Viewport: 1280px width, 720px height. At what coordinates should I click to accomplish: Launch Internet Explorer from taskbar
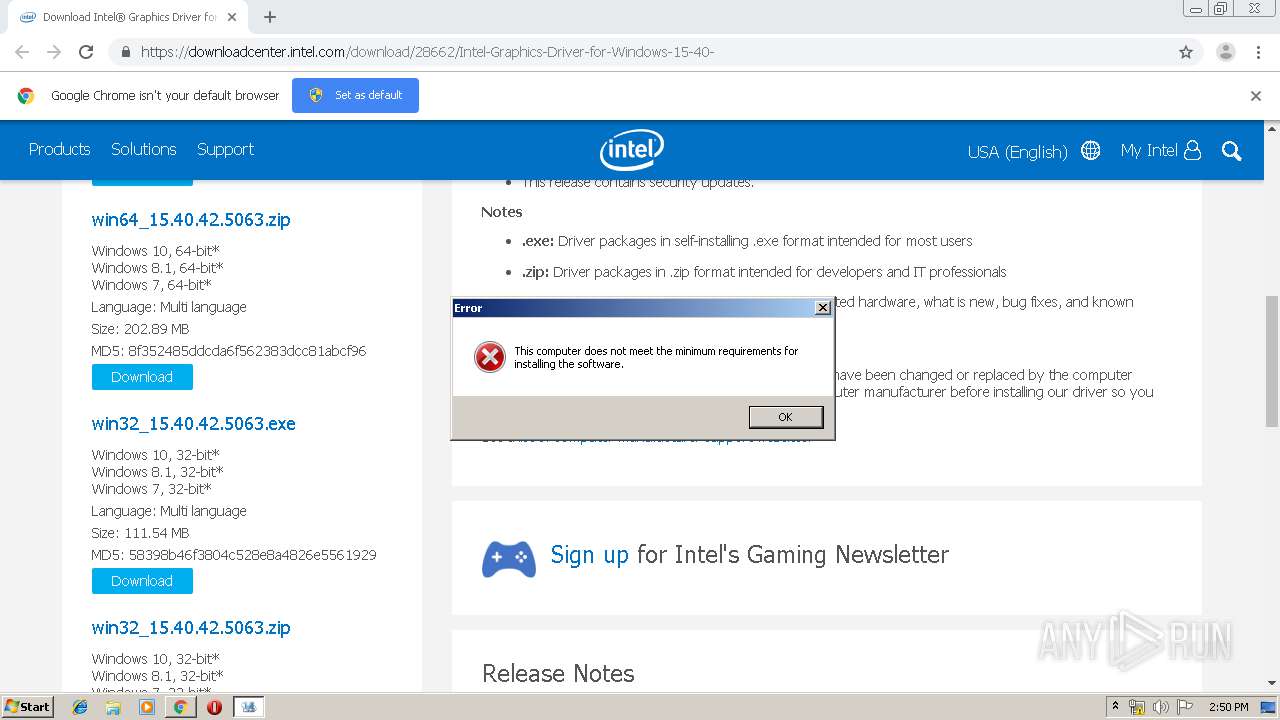pos(80,707)
